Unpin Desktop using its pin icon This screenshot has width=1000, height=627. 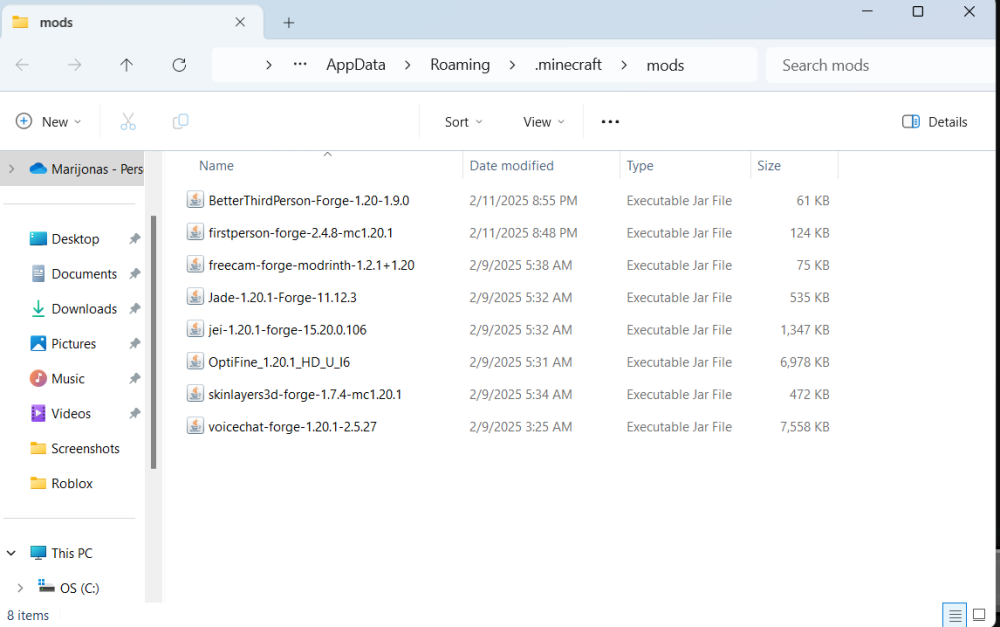point(135,239)
